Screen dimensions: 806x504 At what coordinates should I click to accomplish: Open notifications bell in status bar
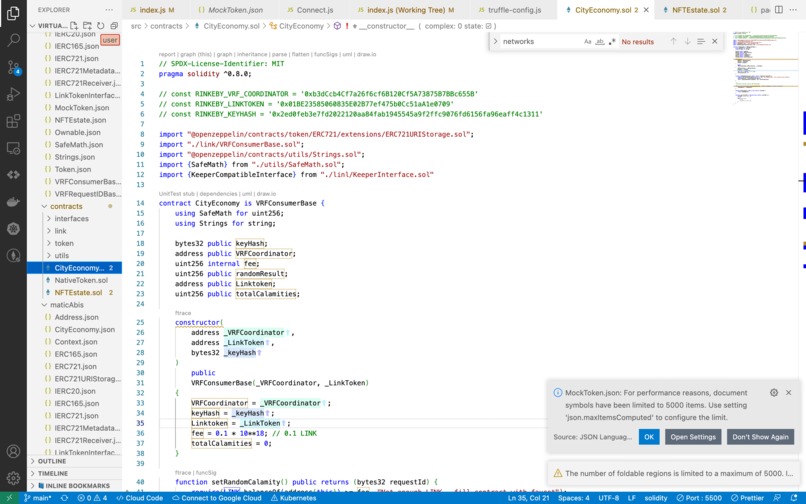coord(794,498)
